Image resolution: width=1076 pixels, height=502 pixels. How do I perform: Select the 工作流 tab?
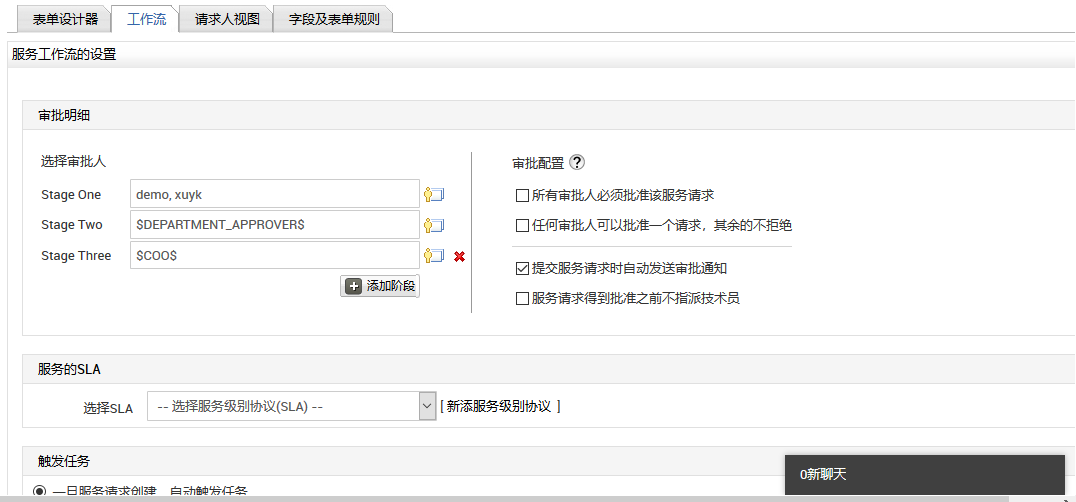[x=146, y=19]
